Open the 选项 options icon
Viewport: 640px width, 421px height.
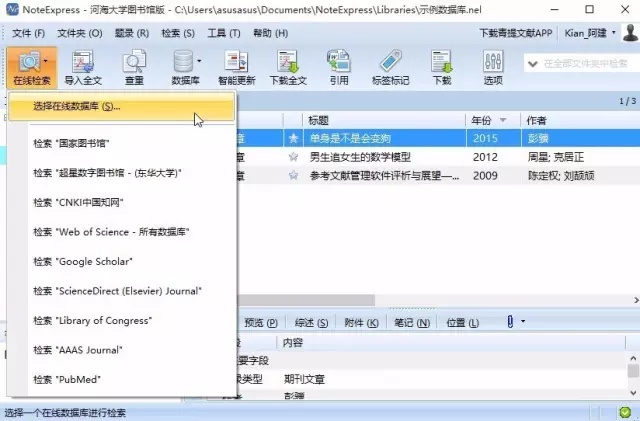[493, 62]
